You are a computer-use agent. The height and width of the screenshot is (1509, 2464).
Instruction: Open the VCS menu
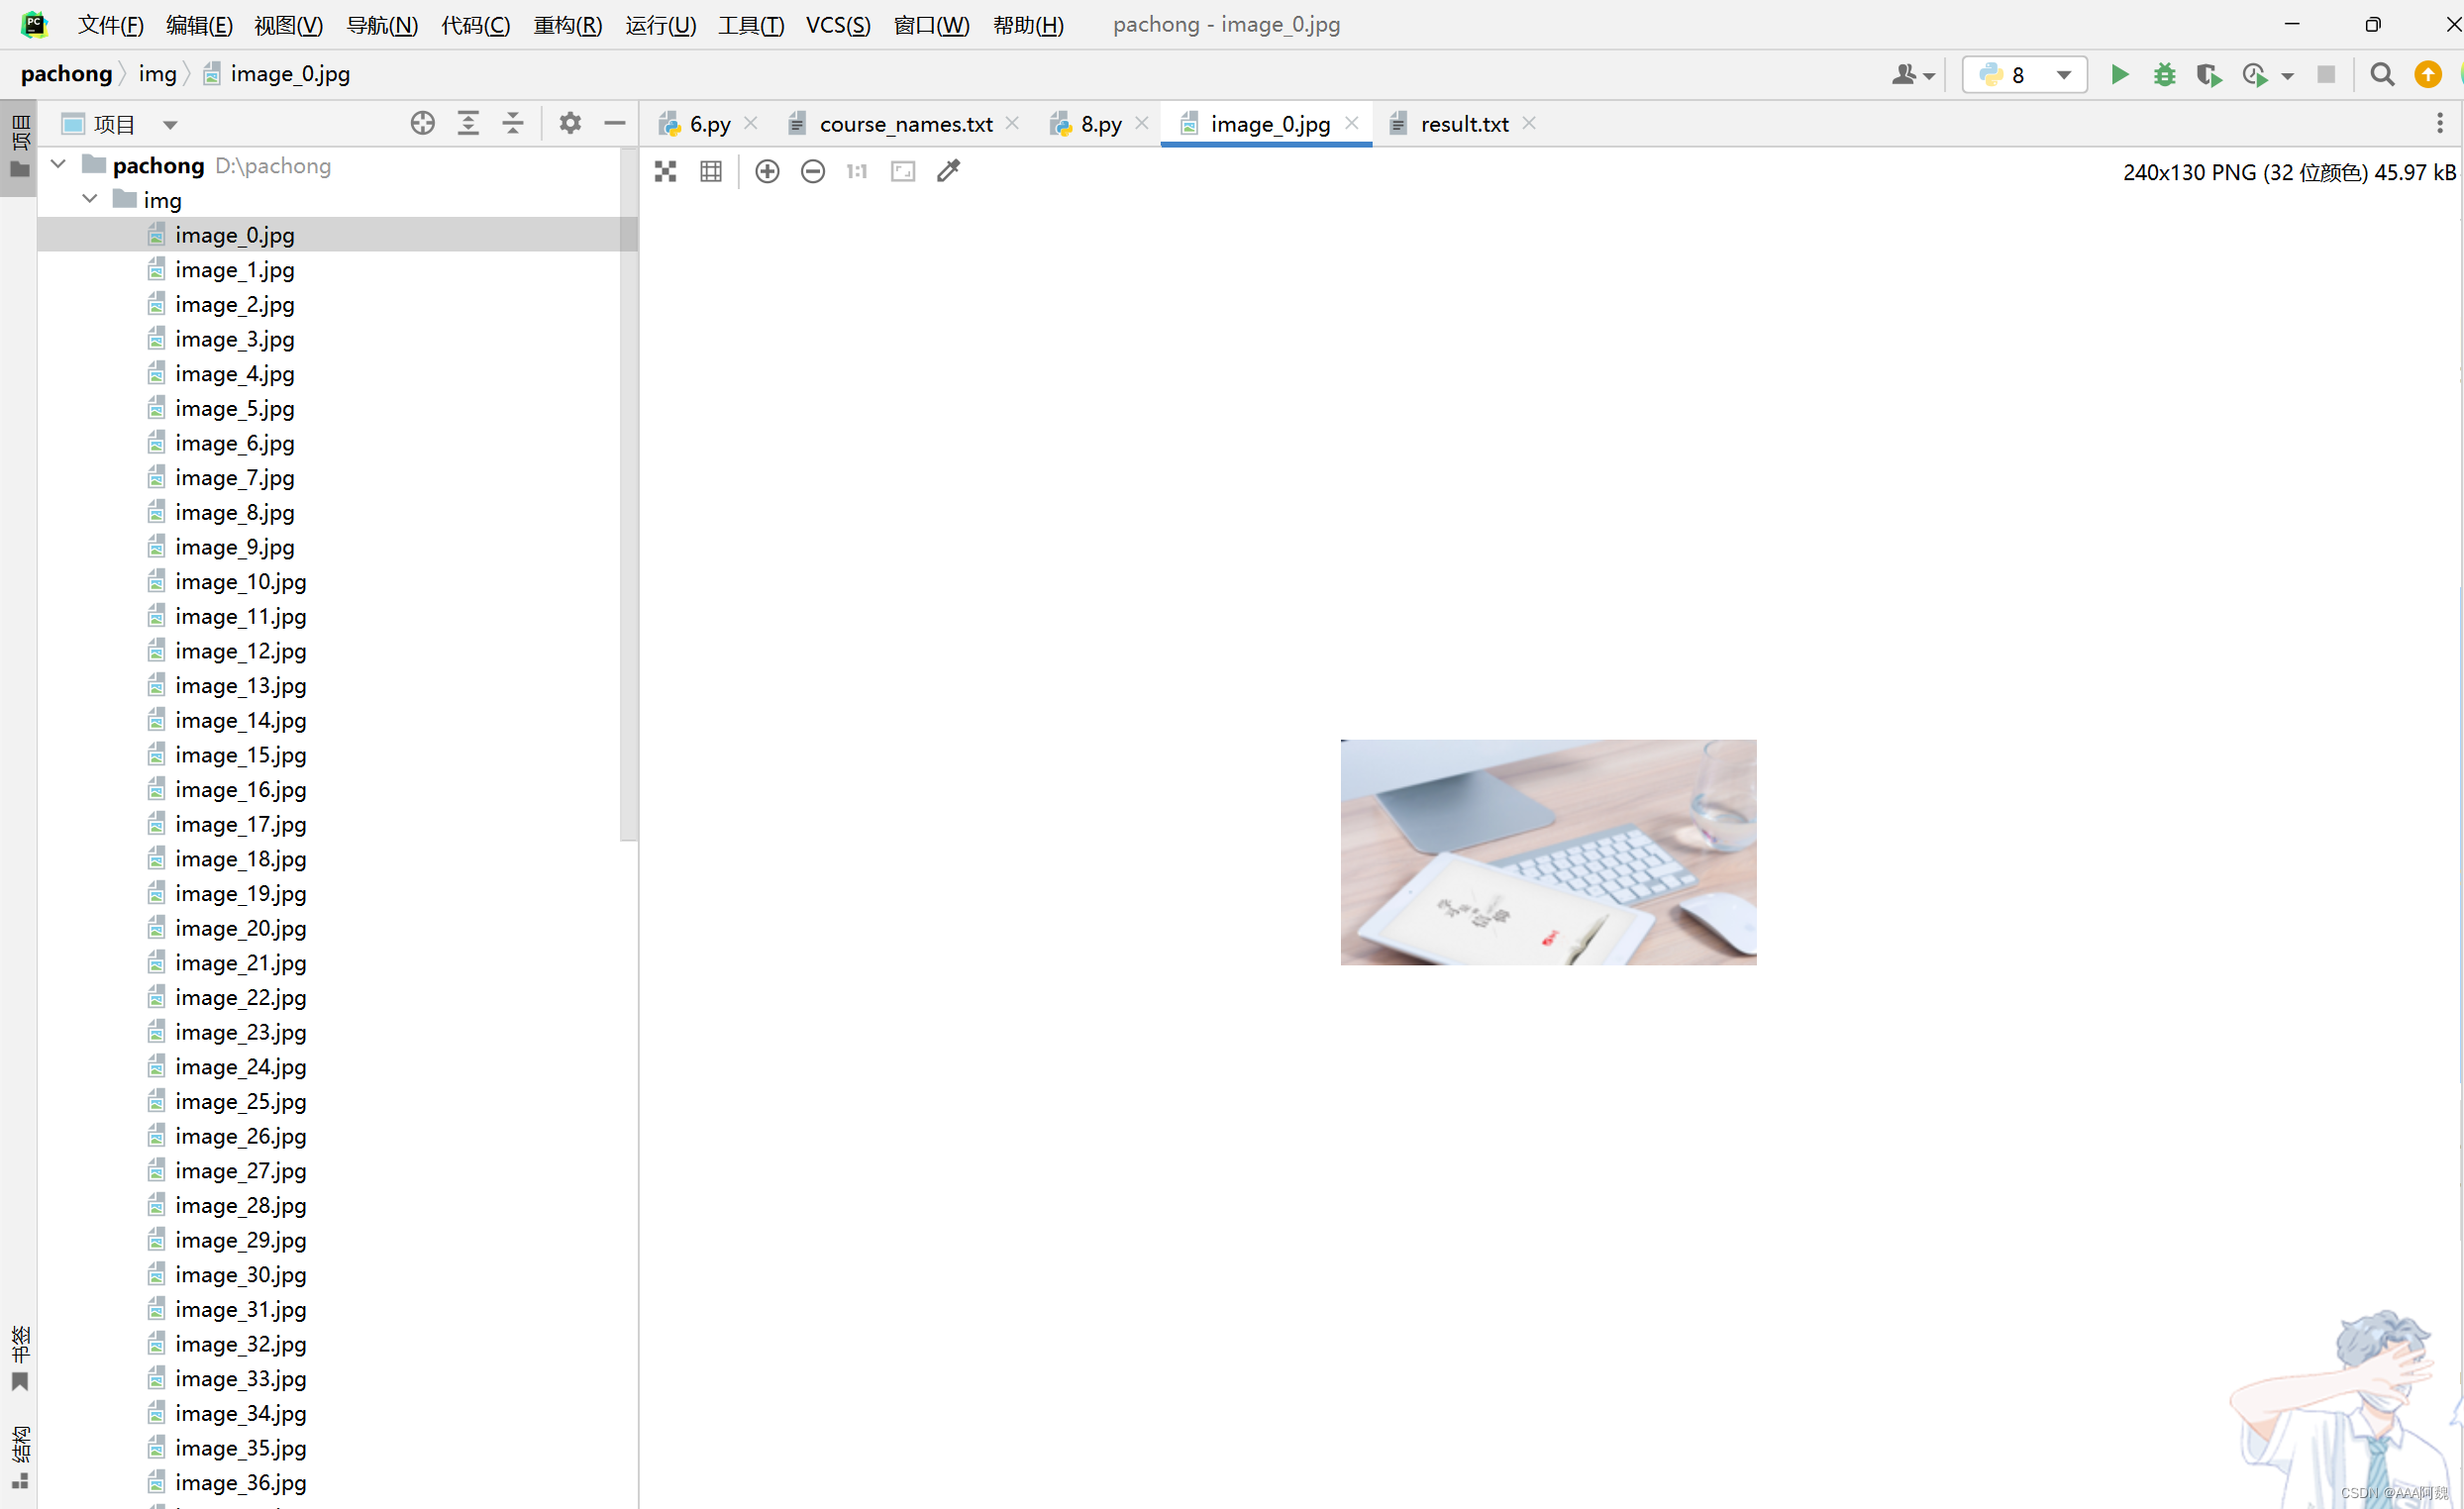[837, 25]
